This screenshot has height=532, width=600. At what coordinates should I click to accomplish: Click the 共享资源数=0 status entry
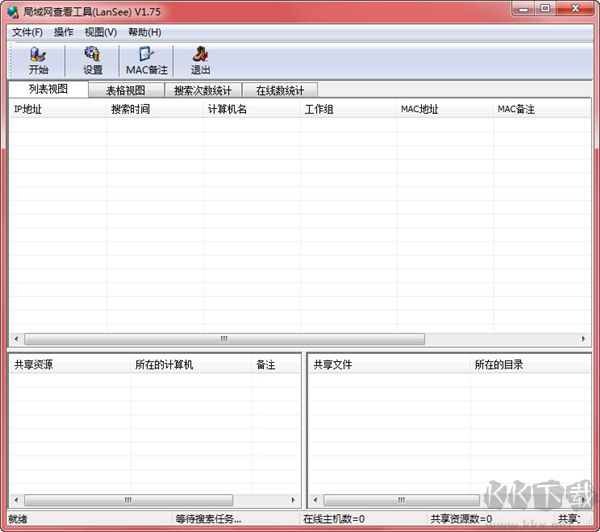(461, 519)
